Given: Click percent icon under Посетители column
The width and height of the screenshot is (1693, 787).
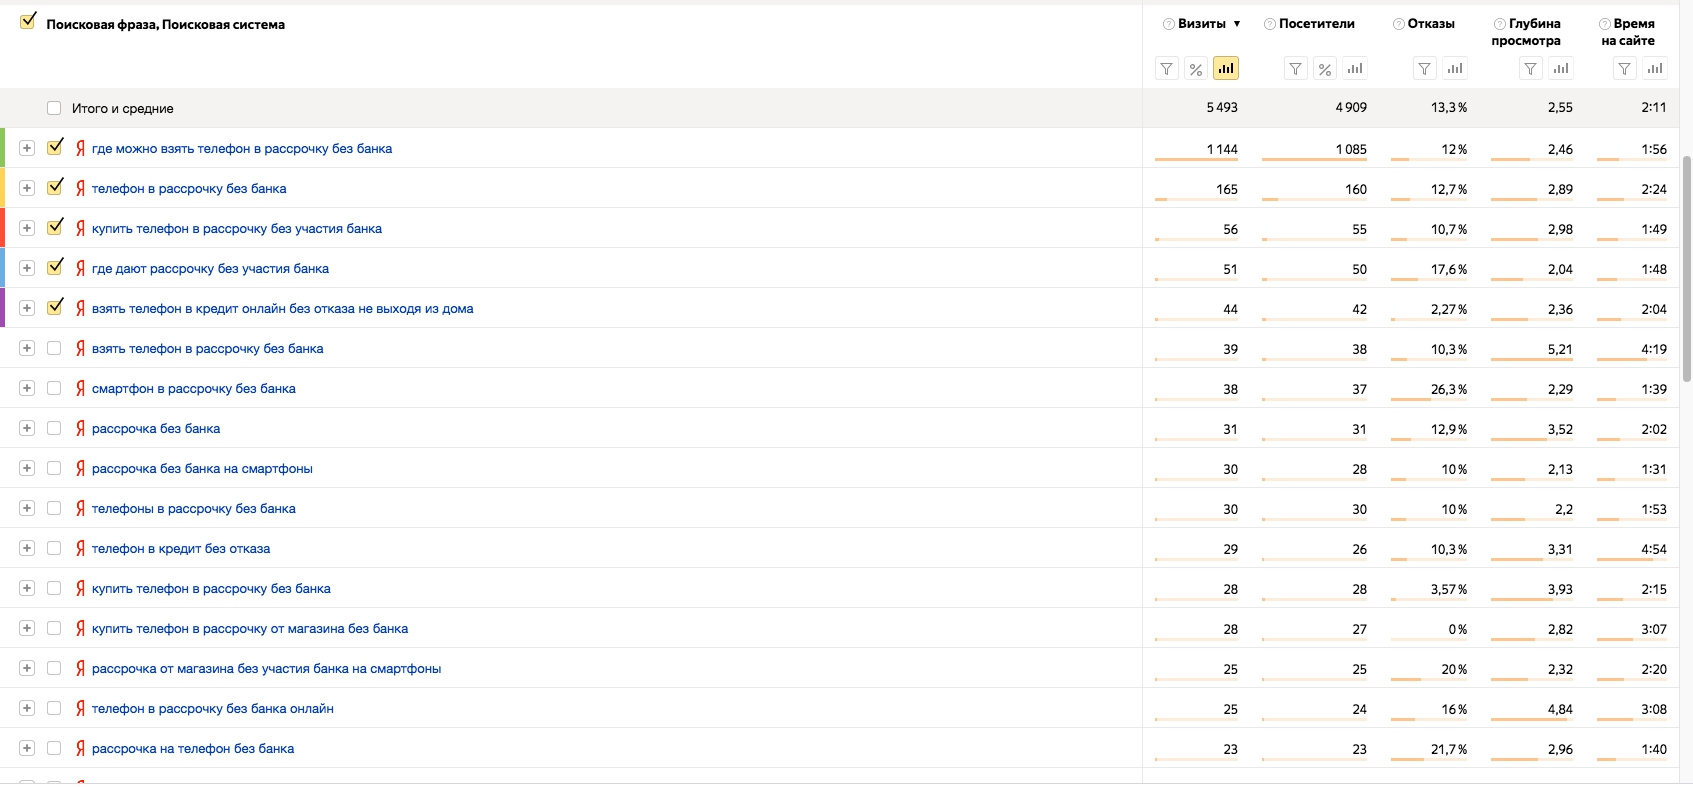Looking at the screenshot, I should [1324, 69].
